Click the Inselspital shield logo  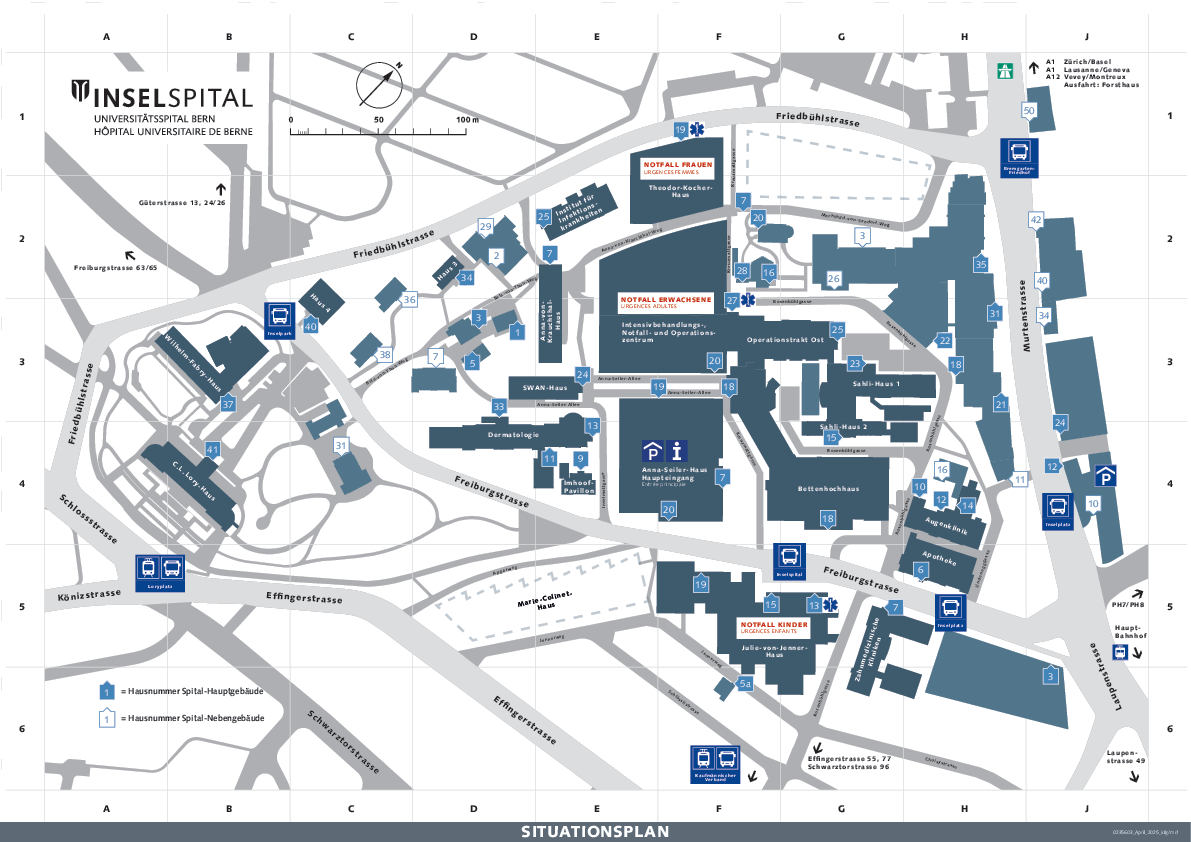coord(81,91)
